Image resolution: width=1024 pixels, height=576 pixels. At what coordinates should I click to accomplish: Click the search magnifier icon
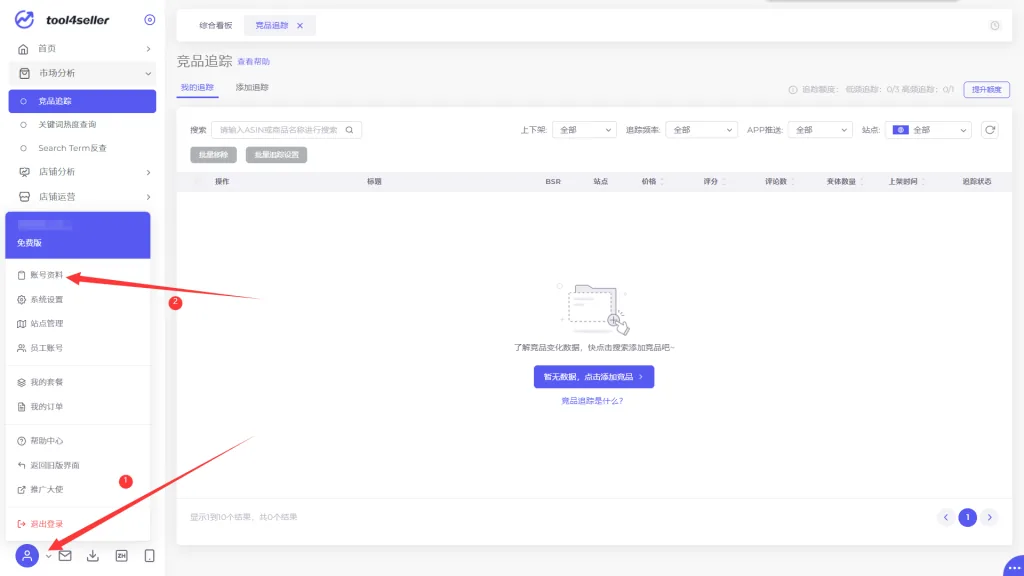click(349, 130)
